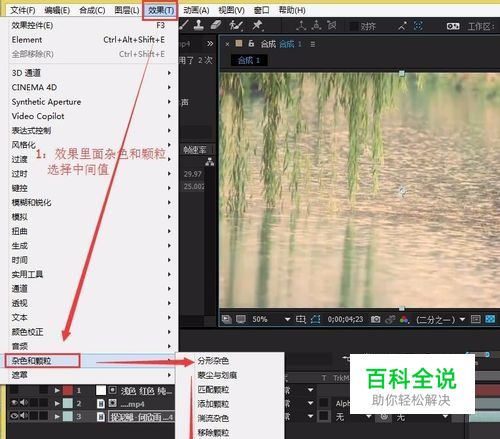The image size is (500, 439).
Task: Open the workspace camera sync icon
Action: 453,26
